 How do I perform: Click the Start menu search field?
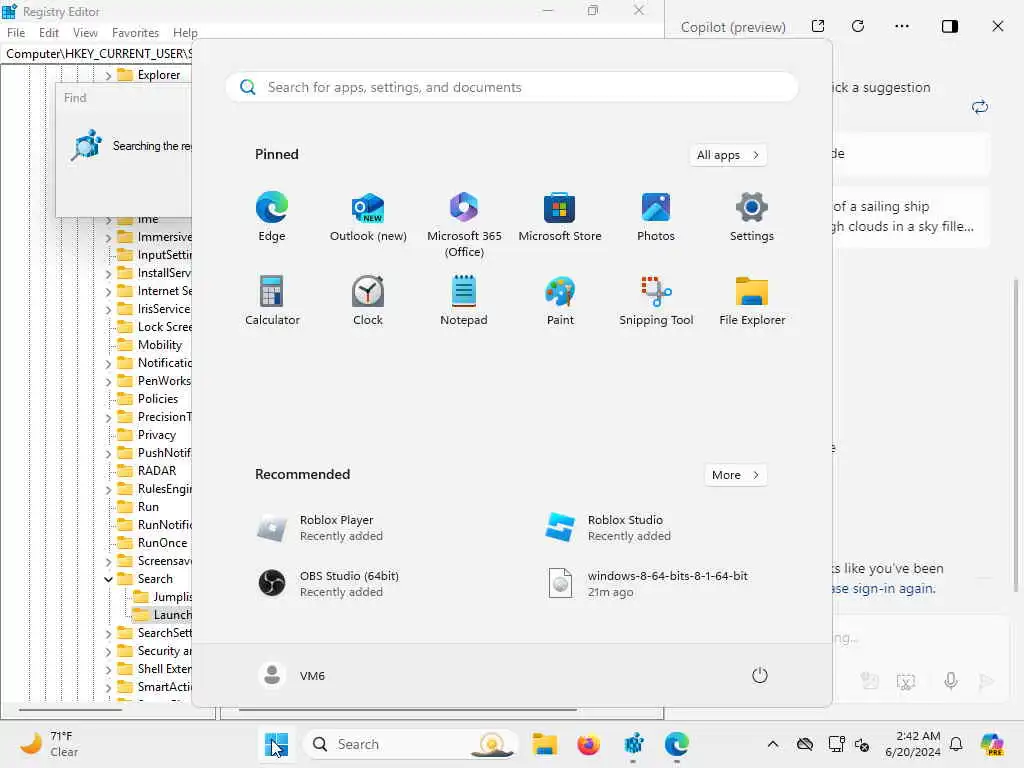512,87
